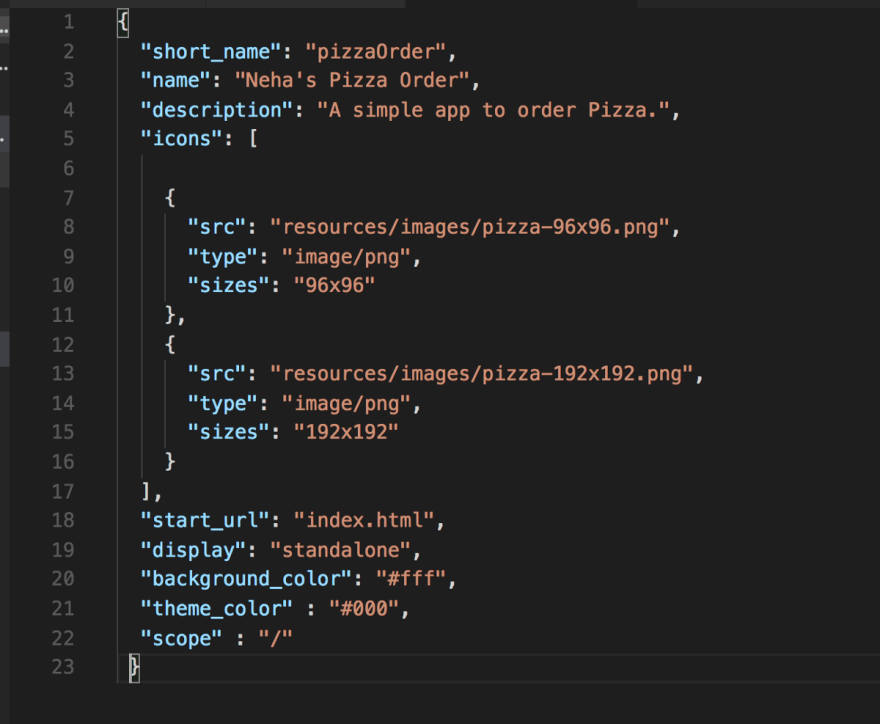Image resolution: width=880 pixels, height=724 pixels.
Task: Click the "icons" key on line 5
Action: 181,139
